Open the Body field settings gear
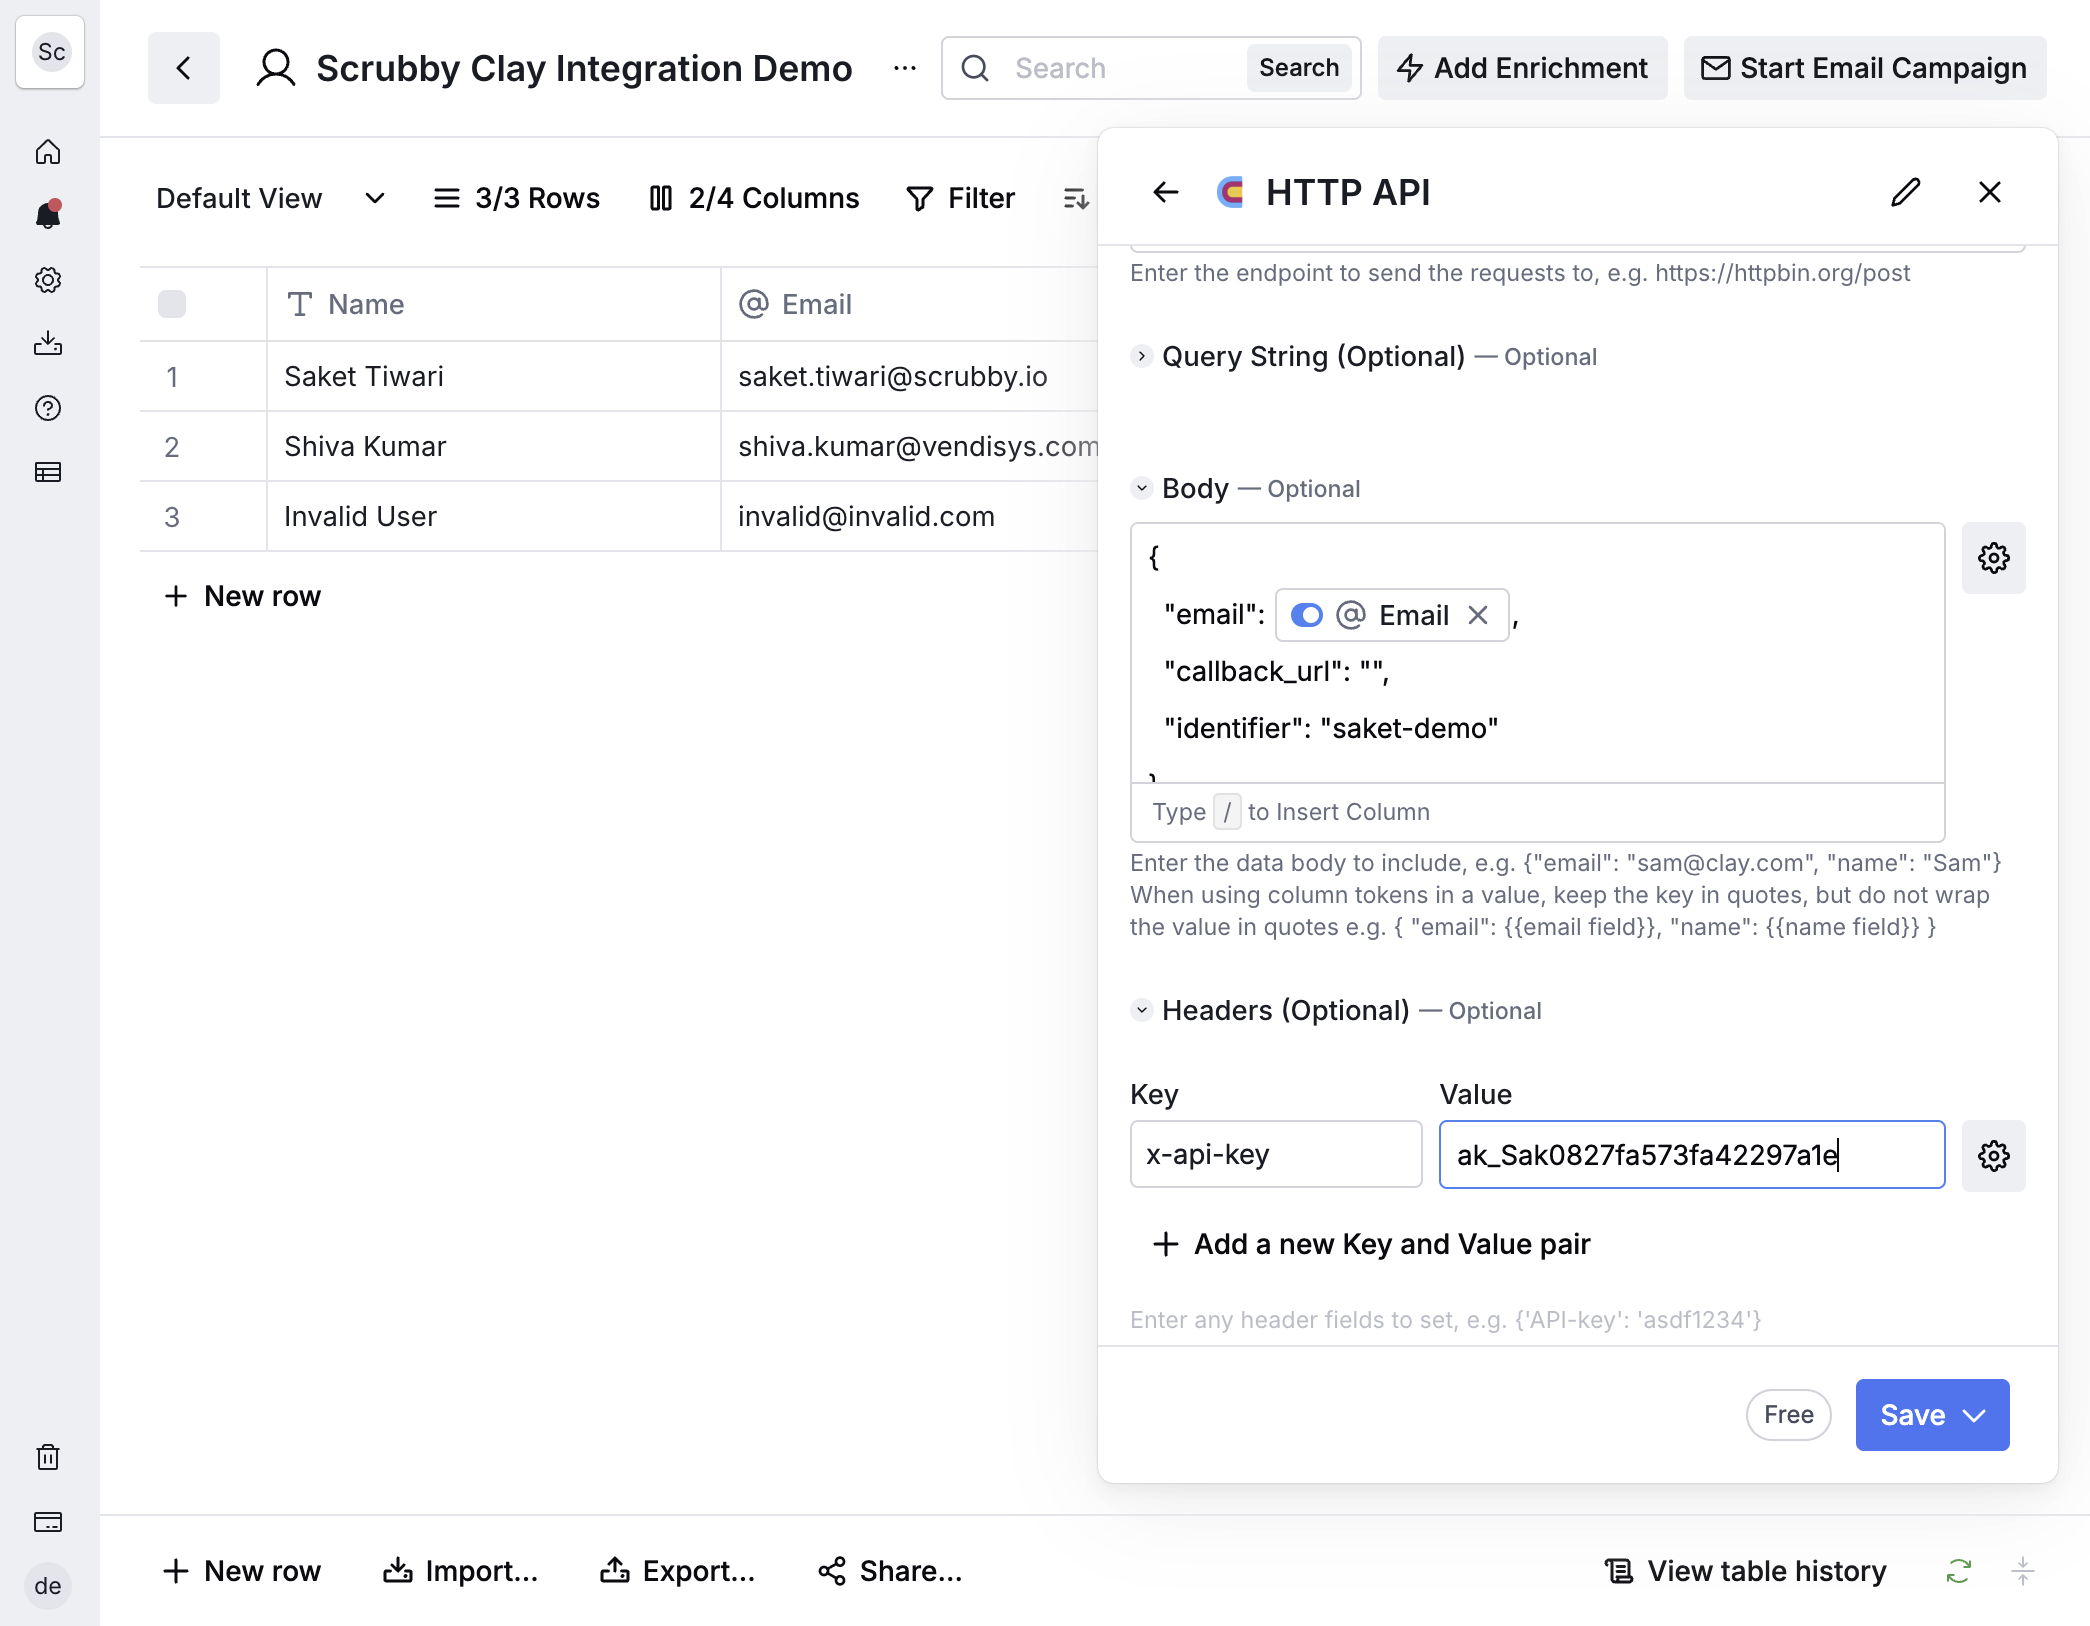The image size is (2090, 1626). (x=1994, y=558)
